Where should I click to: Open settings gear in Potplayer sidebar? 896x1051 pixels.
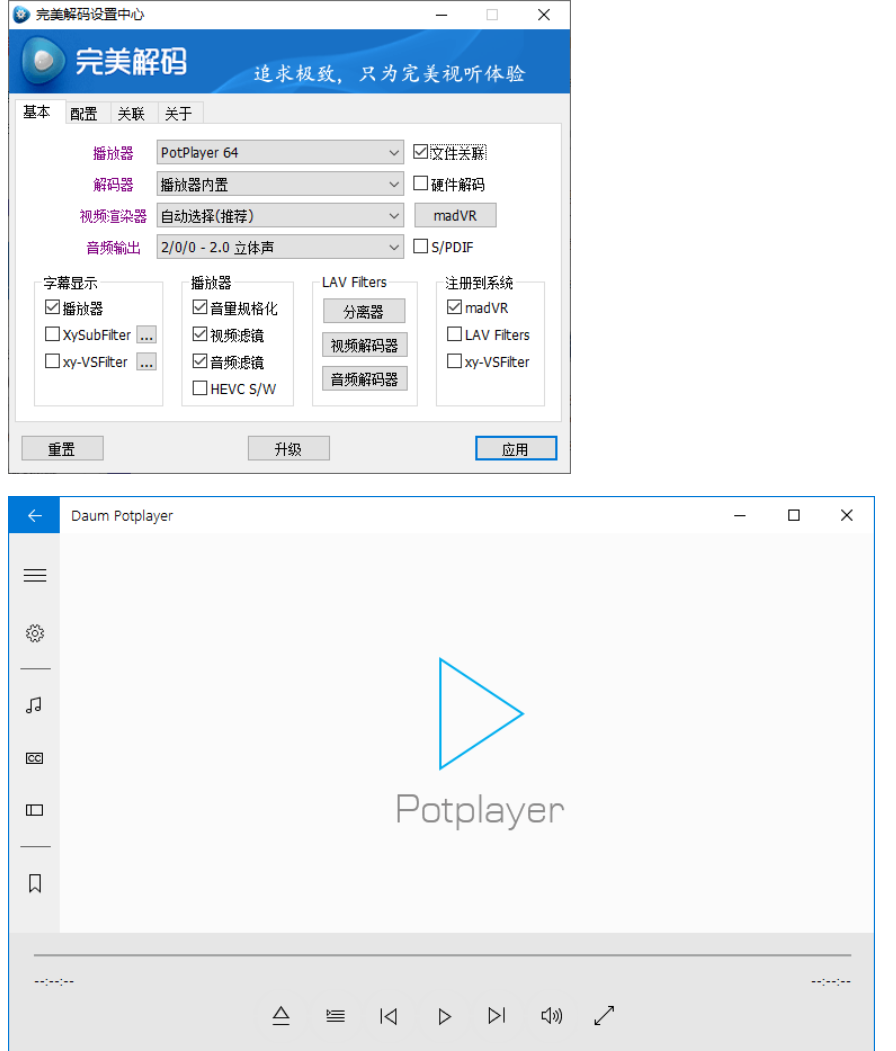pyautogui.click(x=35, y=633)
